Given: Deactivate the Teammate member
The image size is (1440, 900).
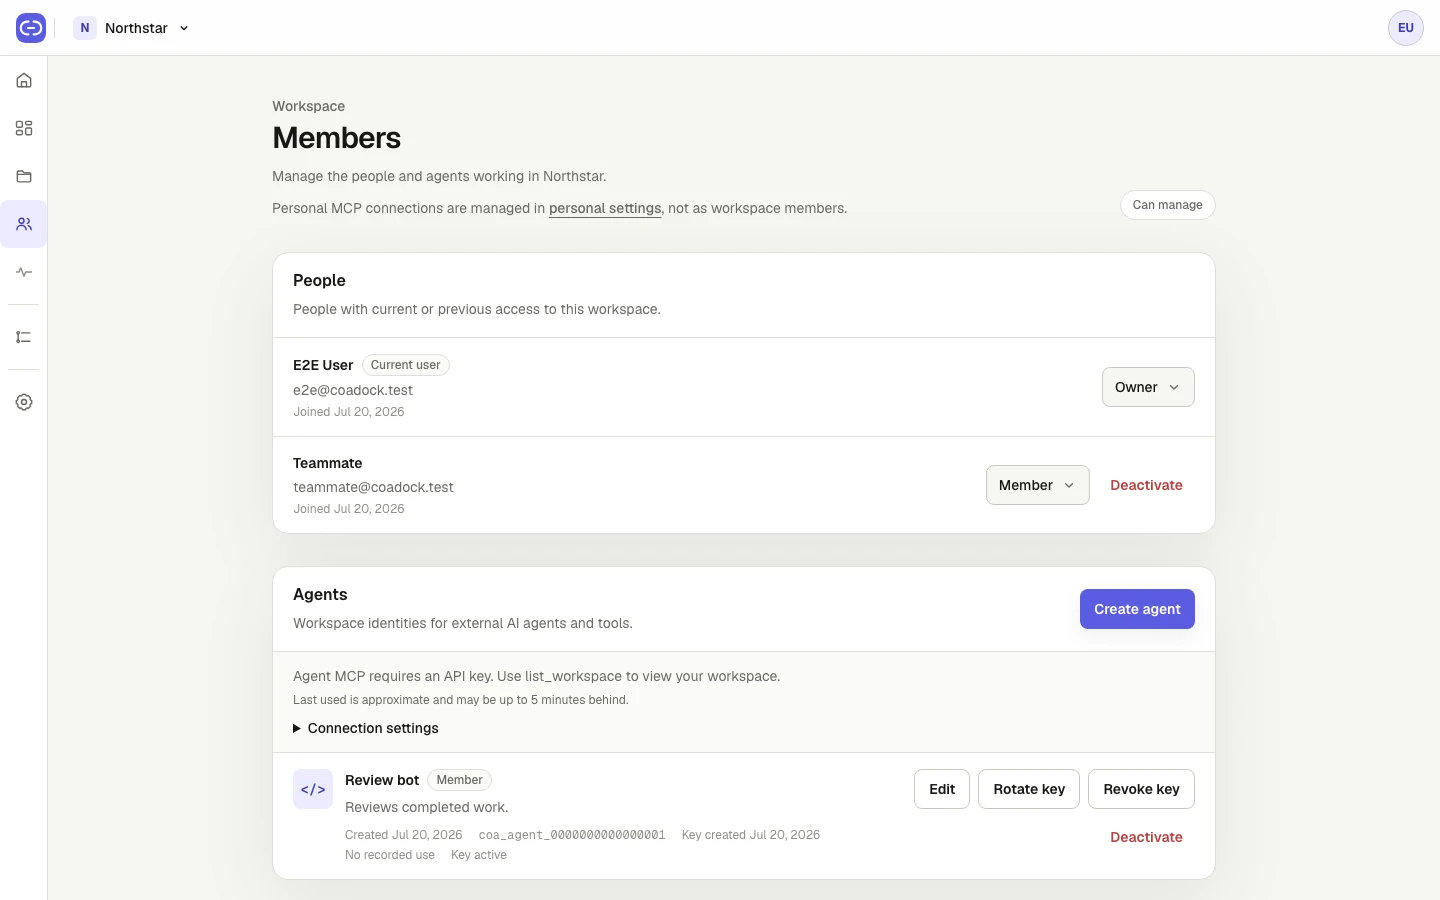Looking at the screenshot, I should point(1146,485).
